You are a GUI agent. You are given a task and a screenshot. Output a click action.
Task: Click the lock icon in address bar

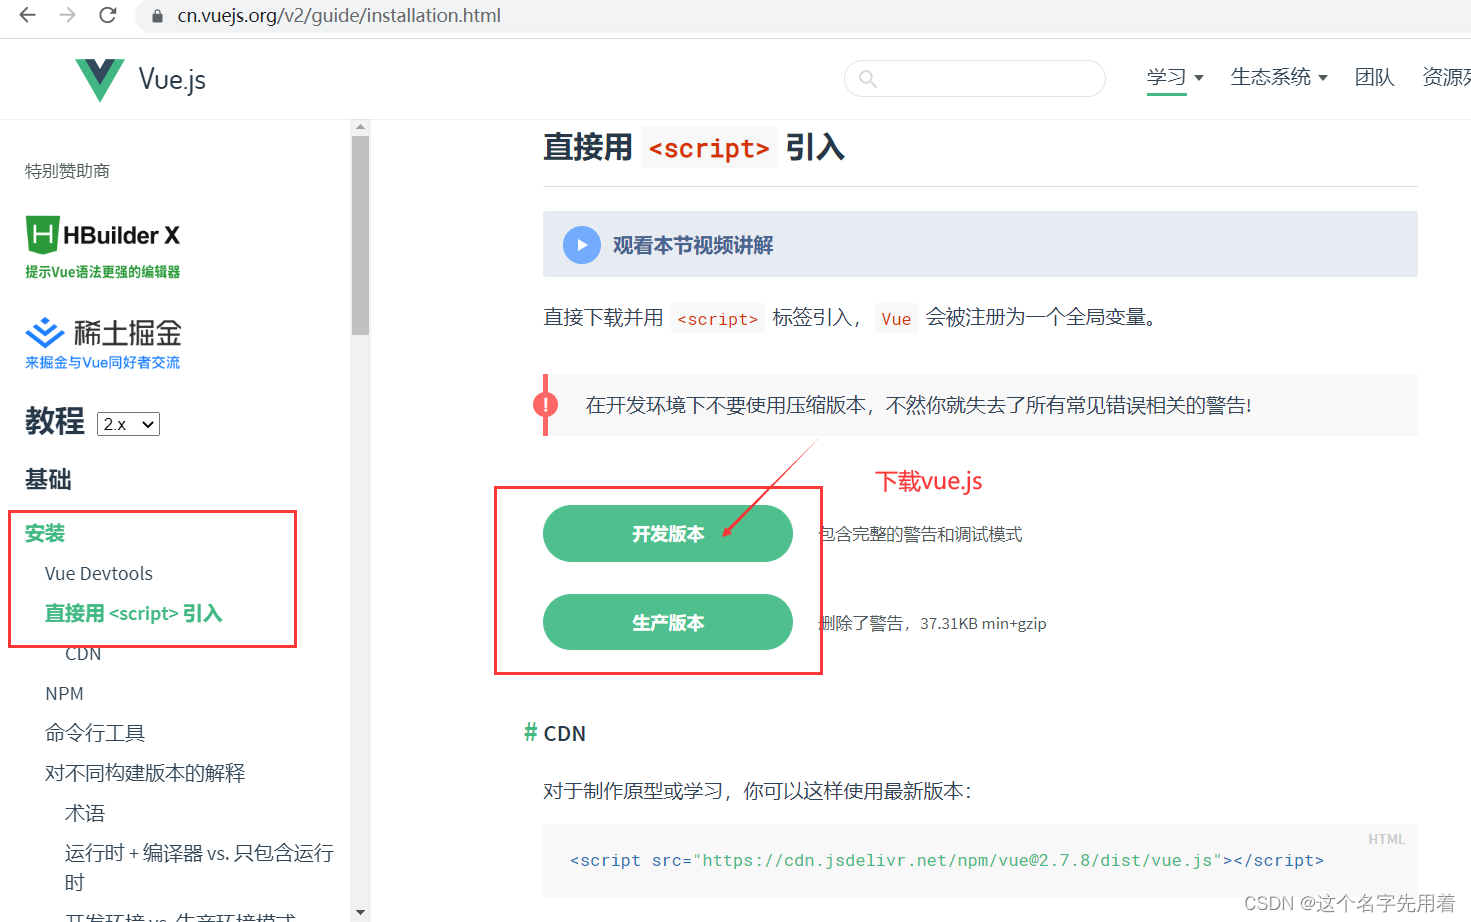pos(157,16)
